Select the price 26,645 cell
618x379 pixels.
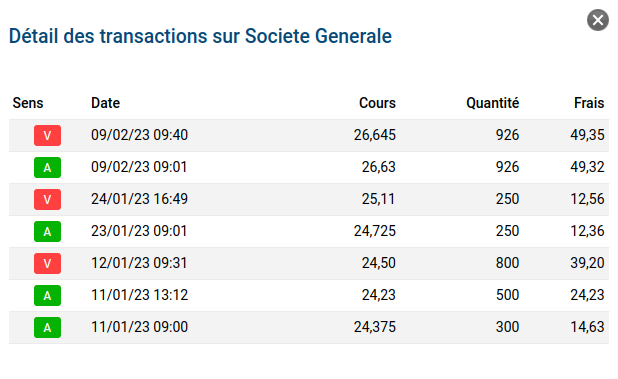(374, 135)
